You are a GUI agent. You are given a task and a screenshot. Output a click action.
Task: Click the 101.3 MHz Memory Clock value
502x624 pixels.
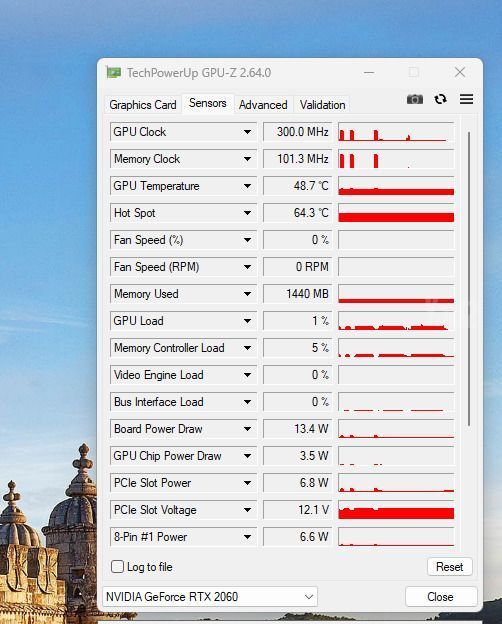(x=297, y=159)
